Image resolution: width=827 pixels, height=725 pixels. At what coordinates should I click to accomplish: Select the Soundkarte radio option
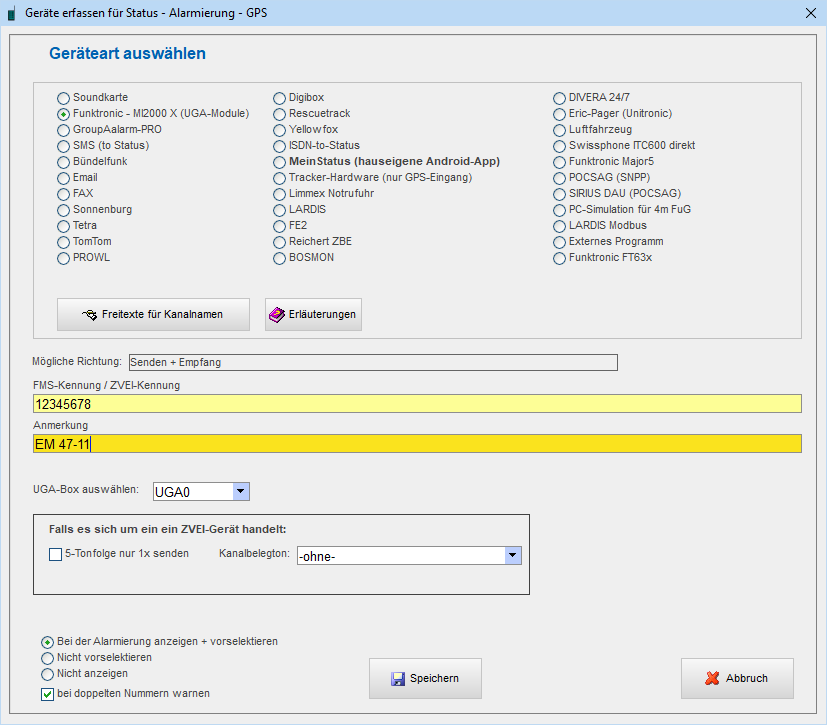click(64, 98)
